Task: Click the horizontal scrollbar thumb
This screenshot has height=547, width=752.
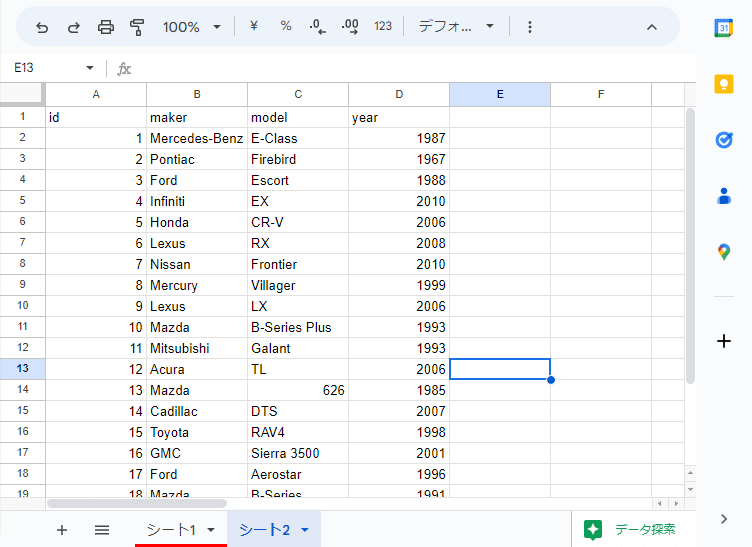Action: (137, 503)
